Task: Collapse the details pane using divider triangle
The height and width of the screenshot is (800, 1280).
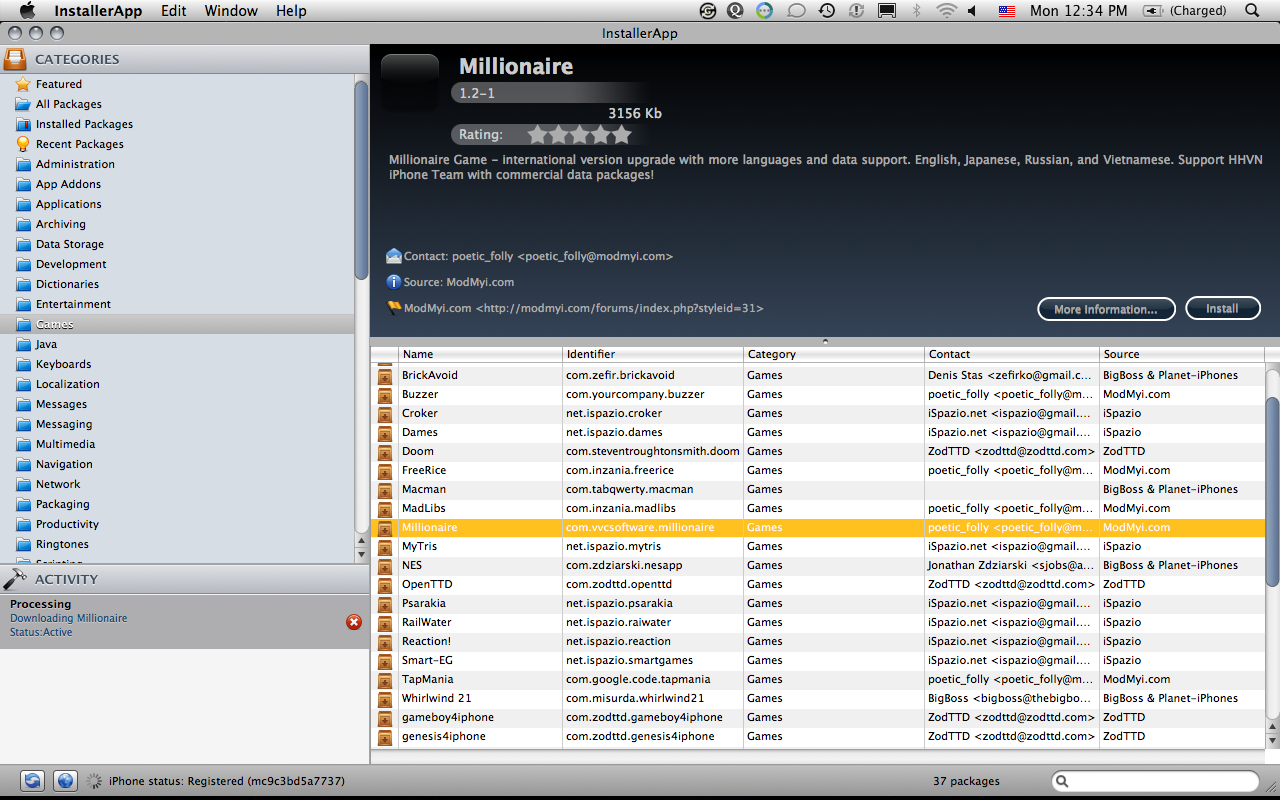Action: 825,341
